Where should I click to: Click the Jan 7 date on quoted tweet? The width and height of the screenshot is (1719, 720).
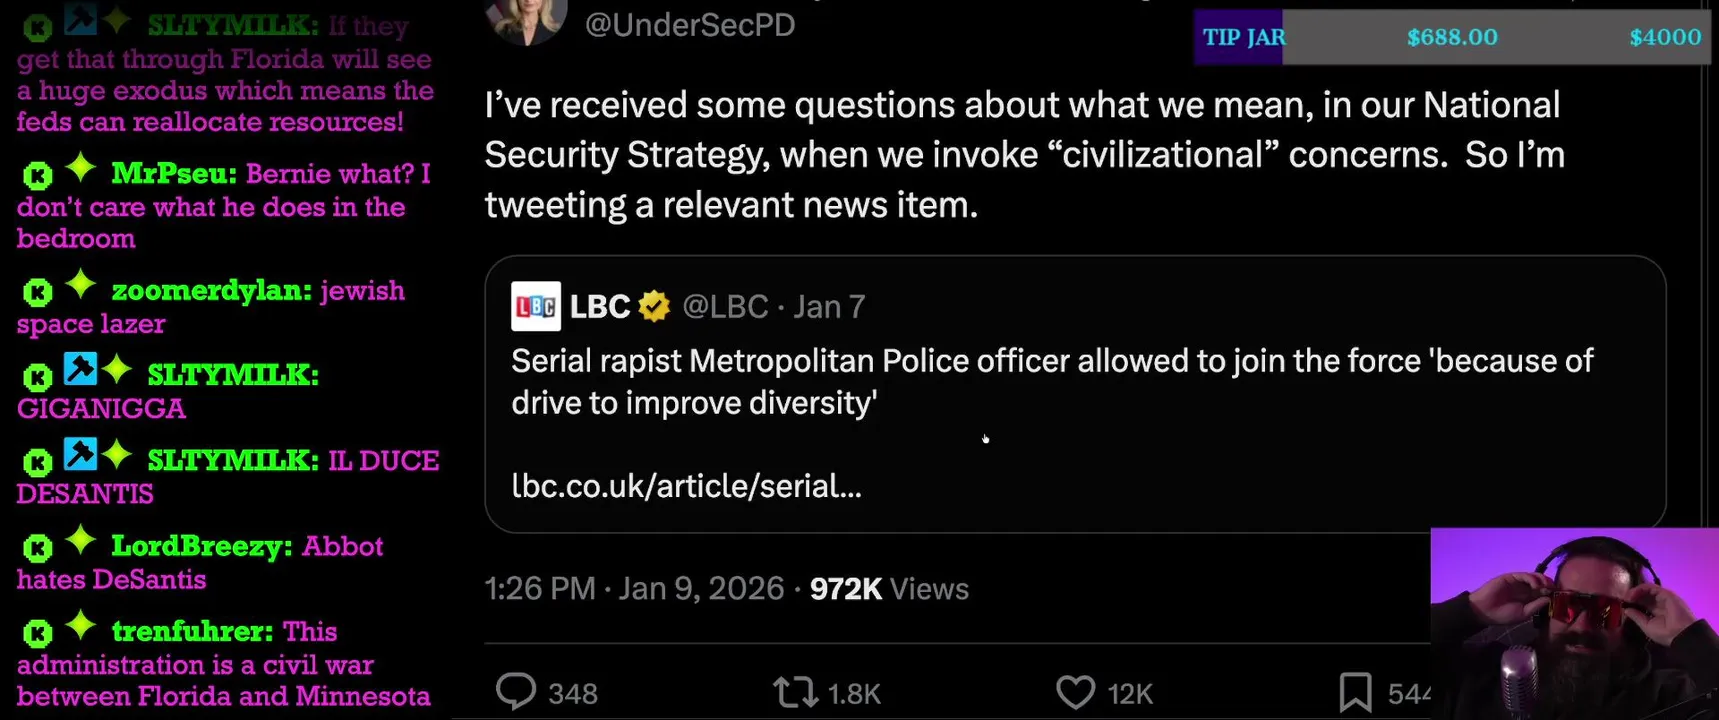(x=829, y=306)
